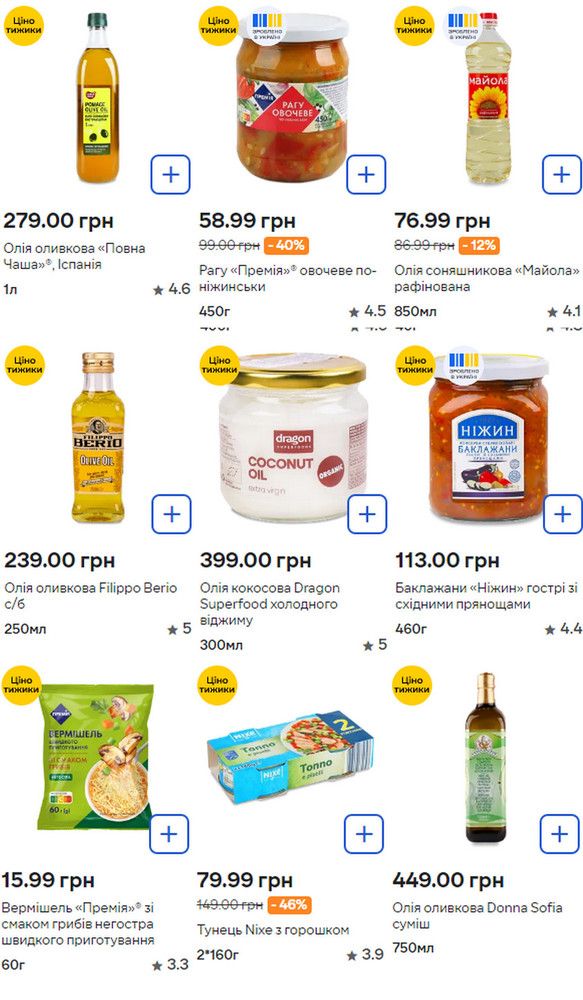Viewport: 583px width, 1000px height.
Task: Add Премія vegetable ragout to cart
Action: pos(366,174)
